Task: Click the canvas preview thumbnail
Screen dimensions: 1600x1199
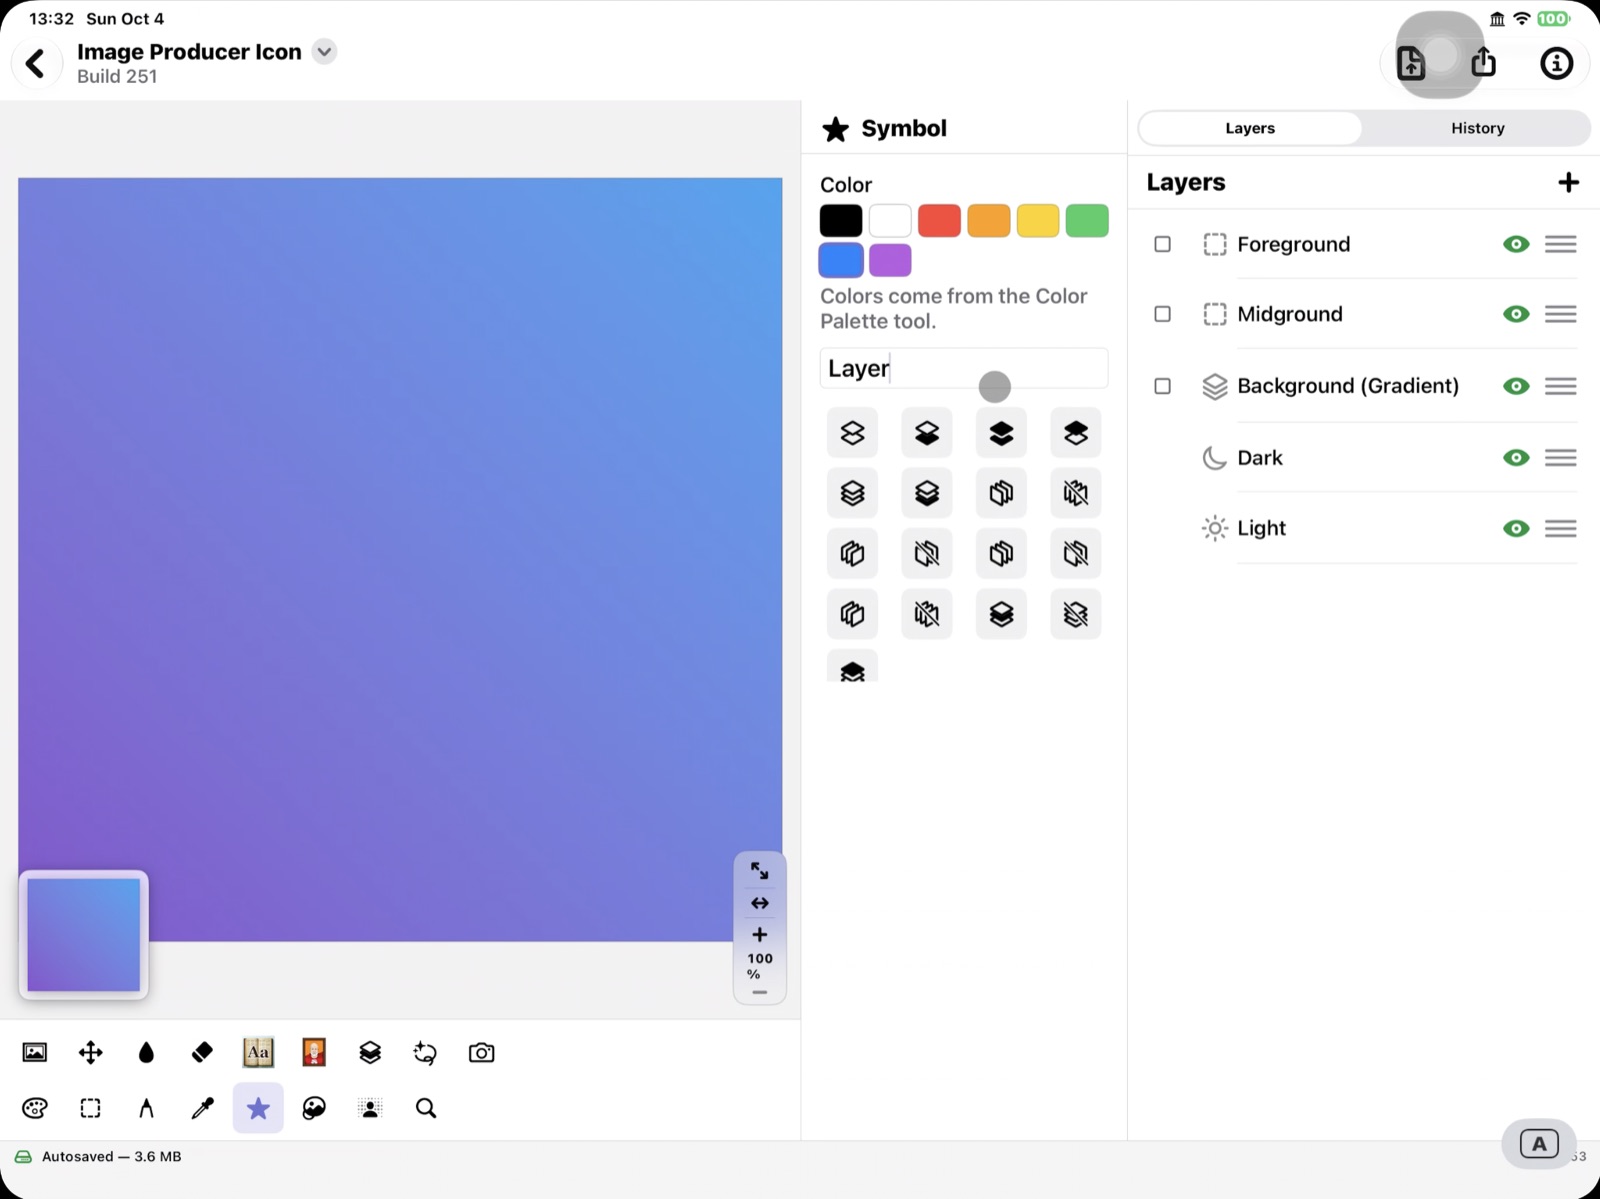Action: (84, 935)
